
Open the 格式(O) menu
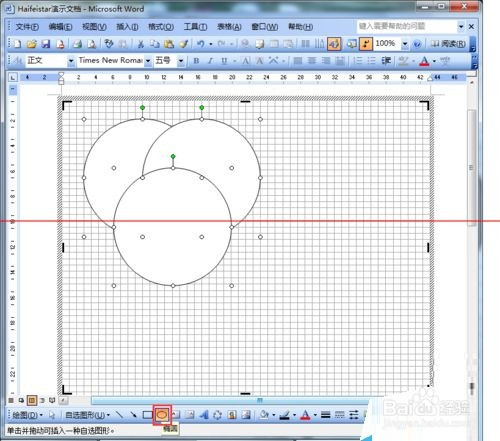tap(161, 27)
